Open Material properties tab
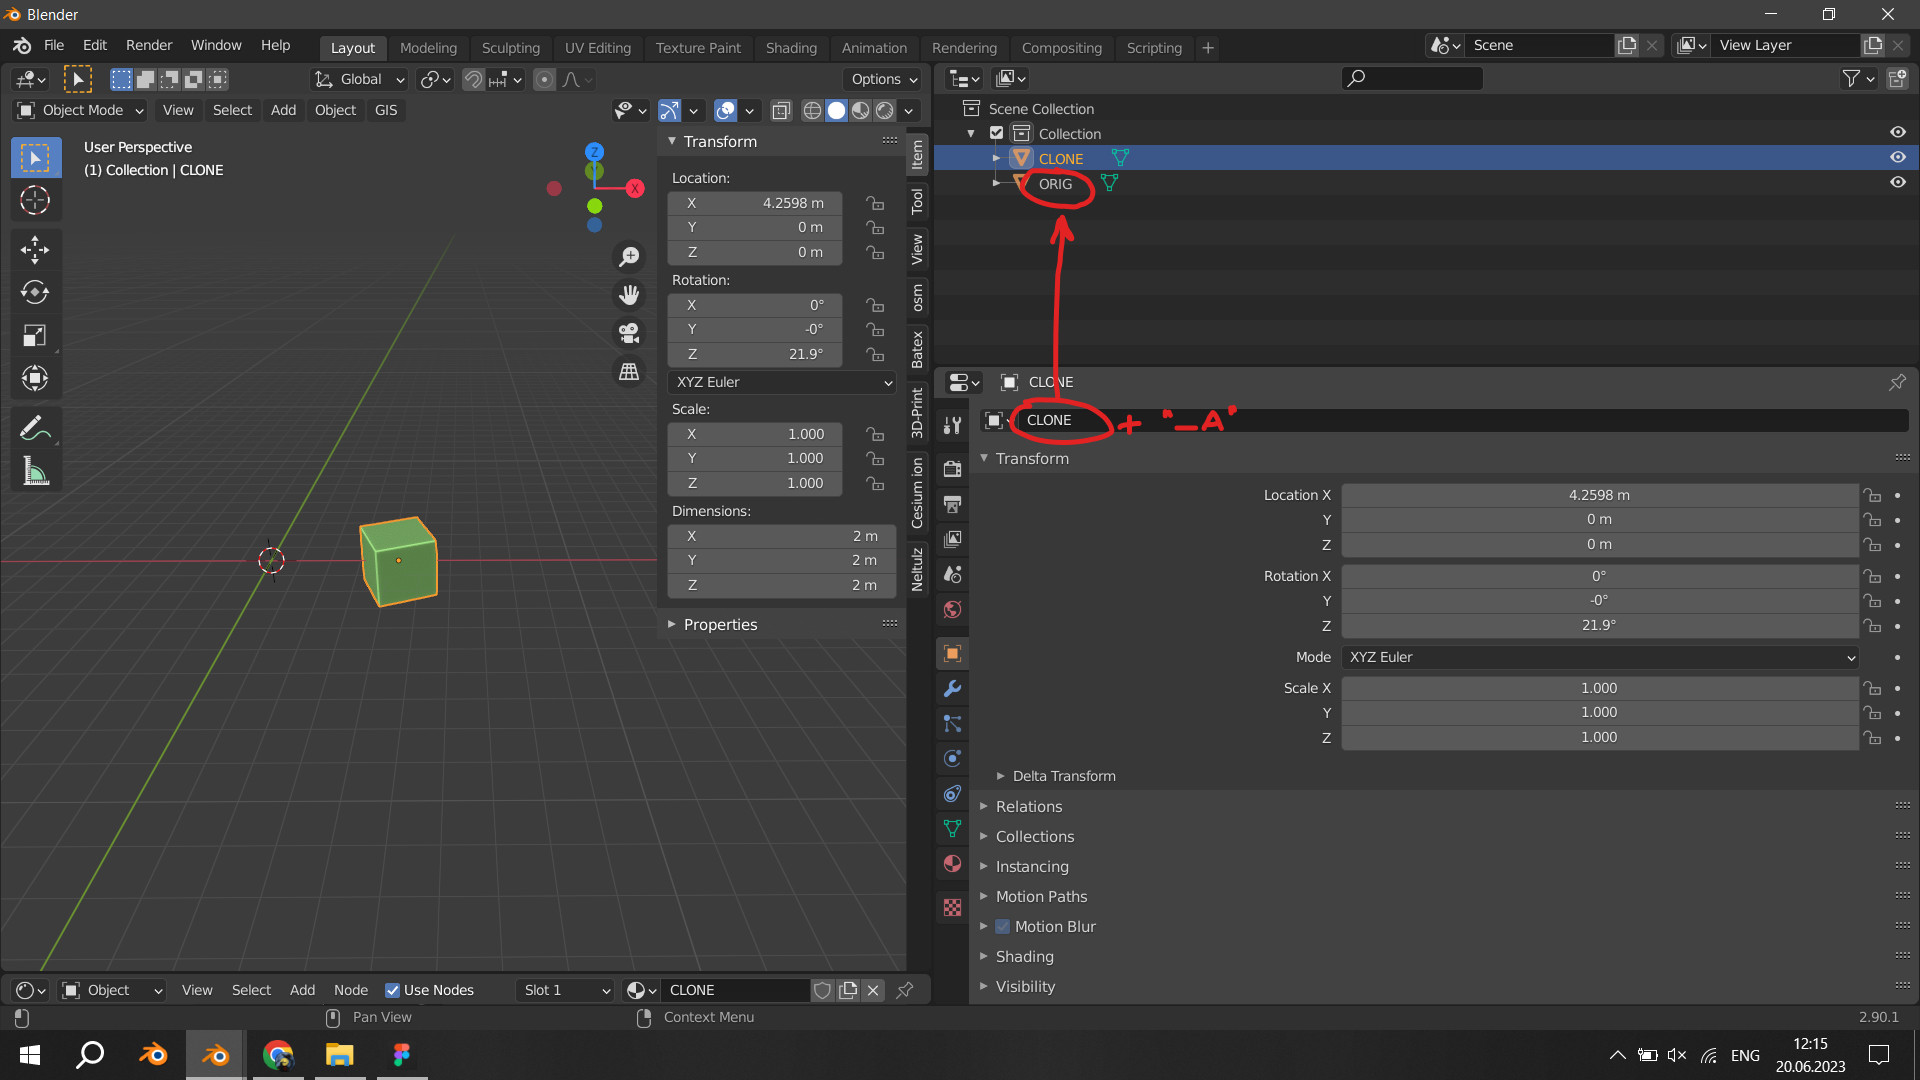The image size is (1920, 1080). tap(953, 863)
